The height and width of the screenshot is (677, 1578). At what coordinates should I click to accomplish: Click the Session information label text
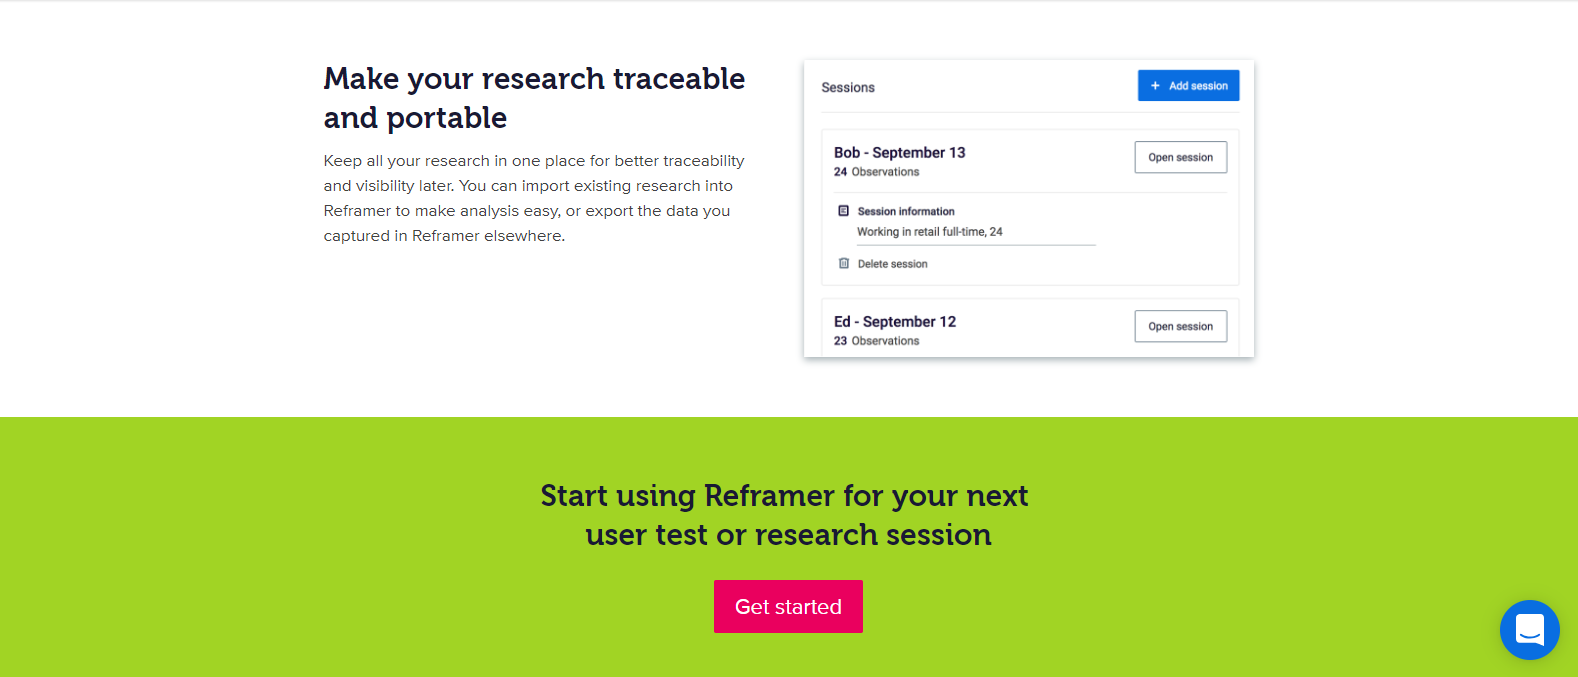tap(906, 211)
